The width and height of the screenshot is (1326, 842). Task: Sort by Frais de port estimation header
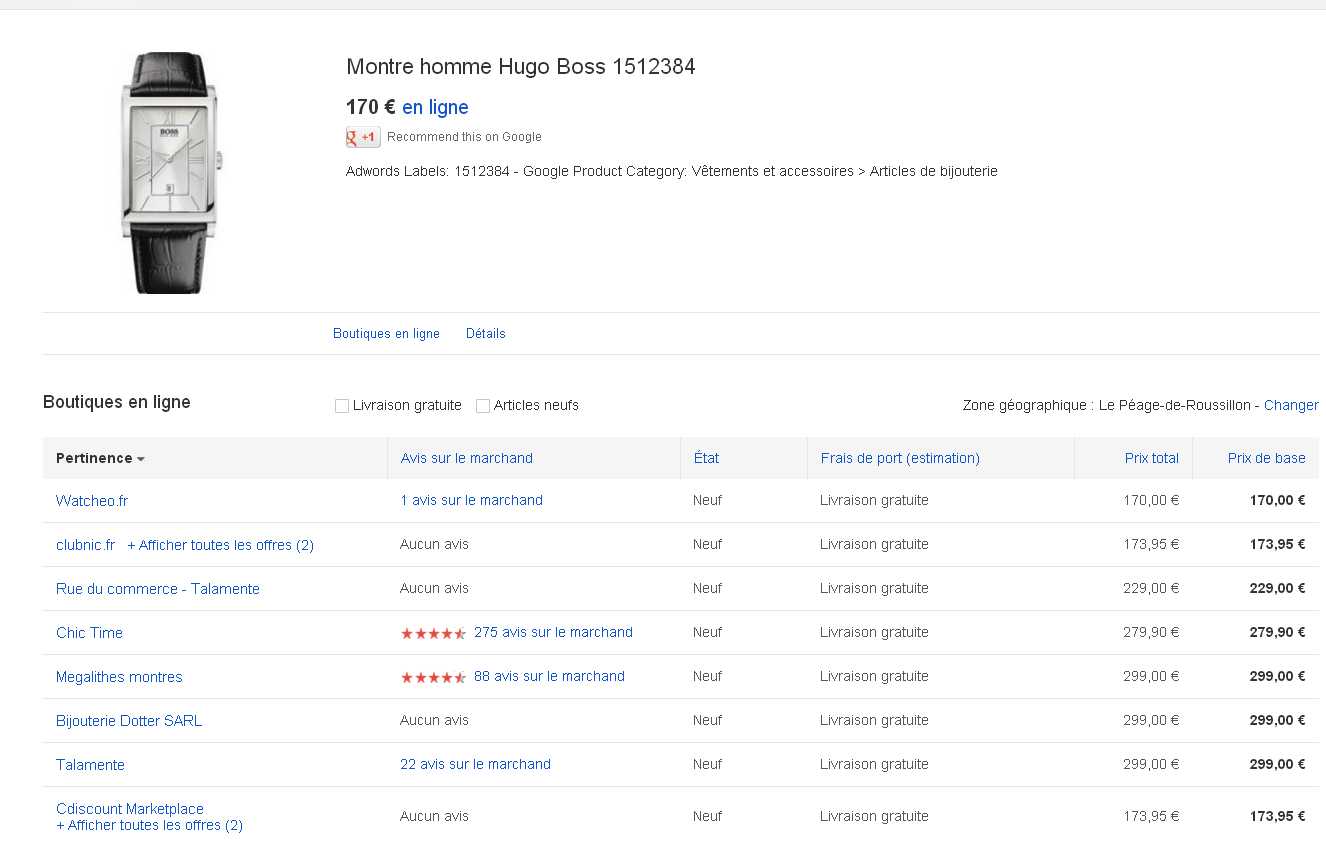[900, 458]
